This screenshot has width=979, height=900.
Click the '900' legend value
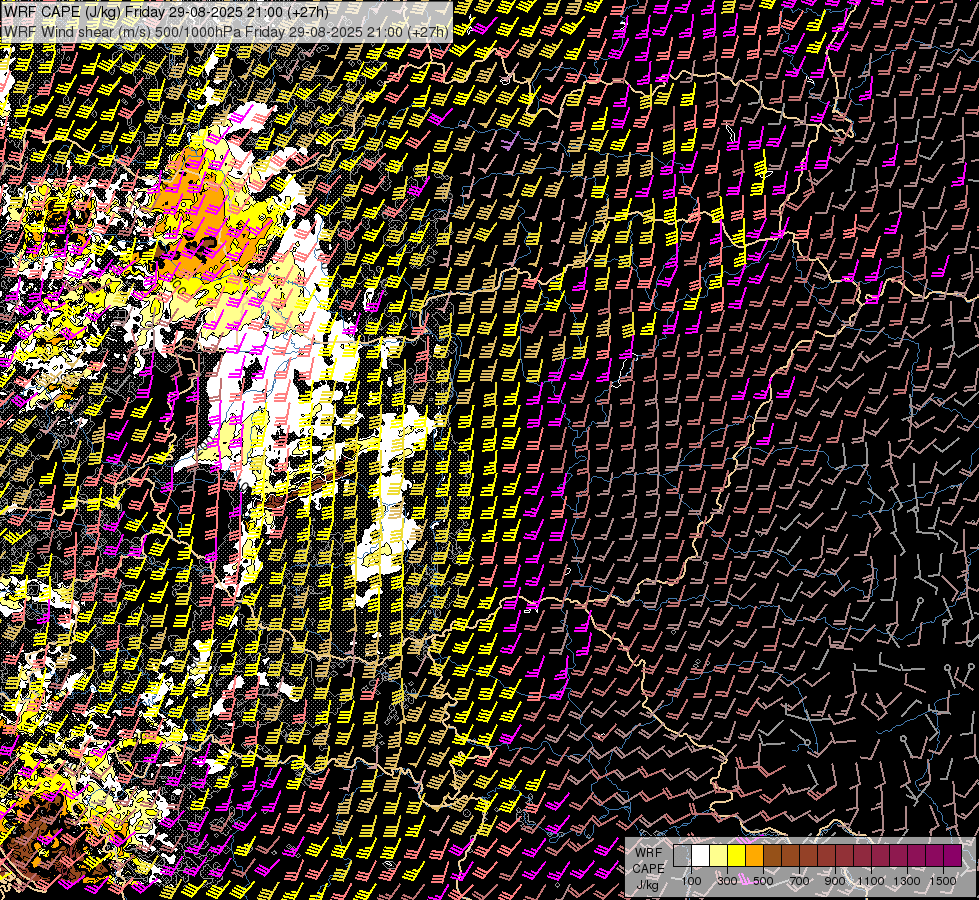(x=835, y=881)
